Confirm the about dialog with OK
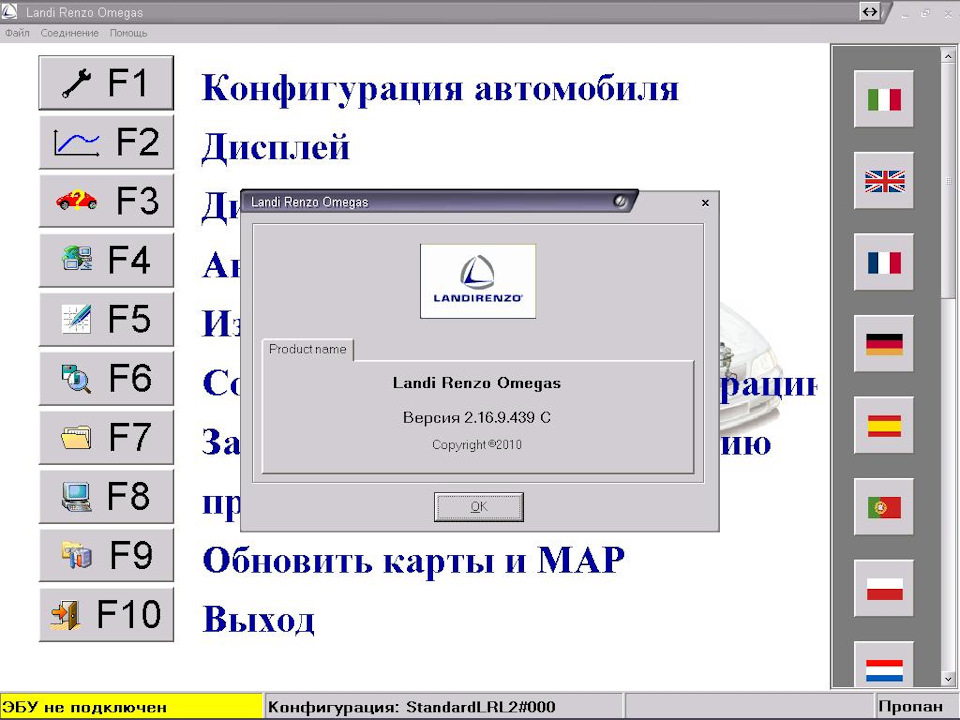 coord(479,507)
